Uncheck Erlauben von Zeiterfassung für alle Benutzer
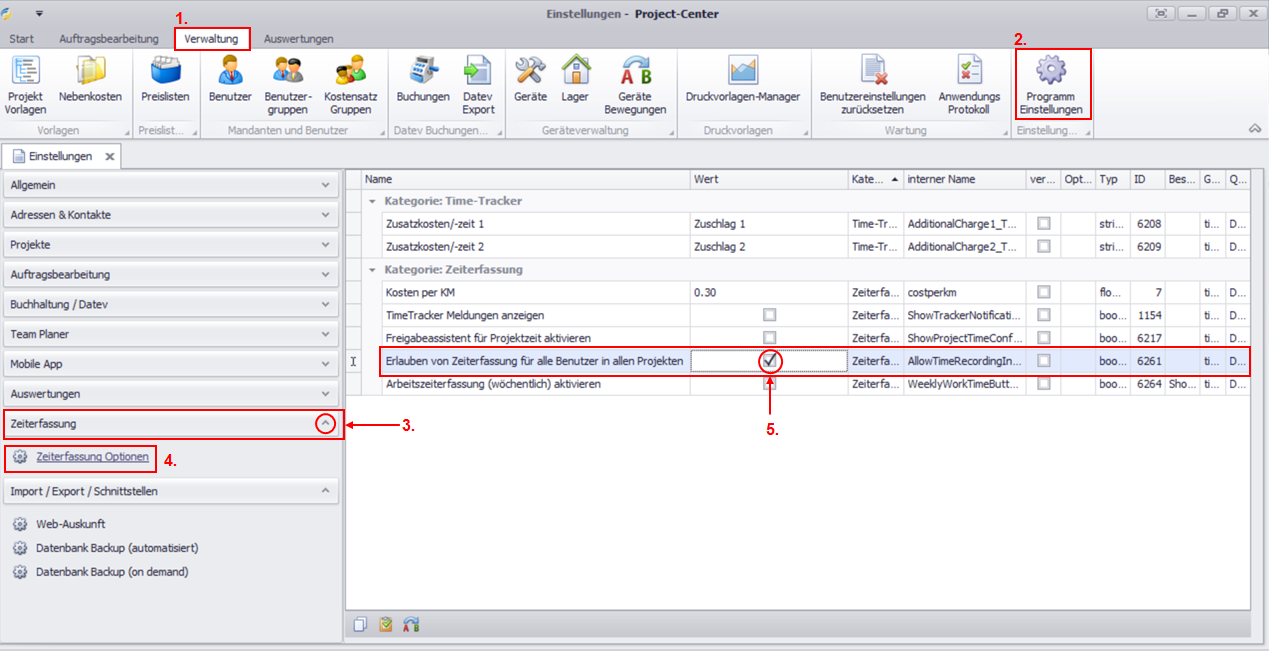The height and width of the screenshot is (651, 1269). 769,360
